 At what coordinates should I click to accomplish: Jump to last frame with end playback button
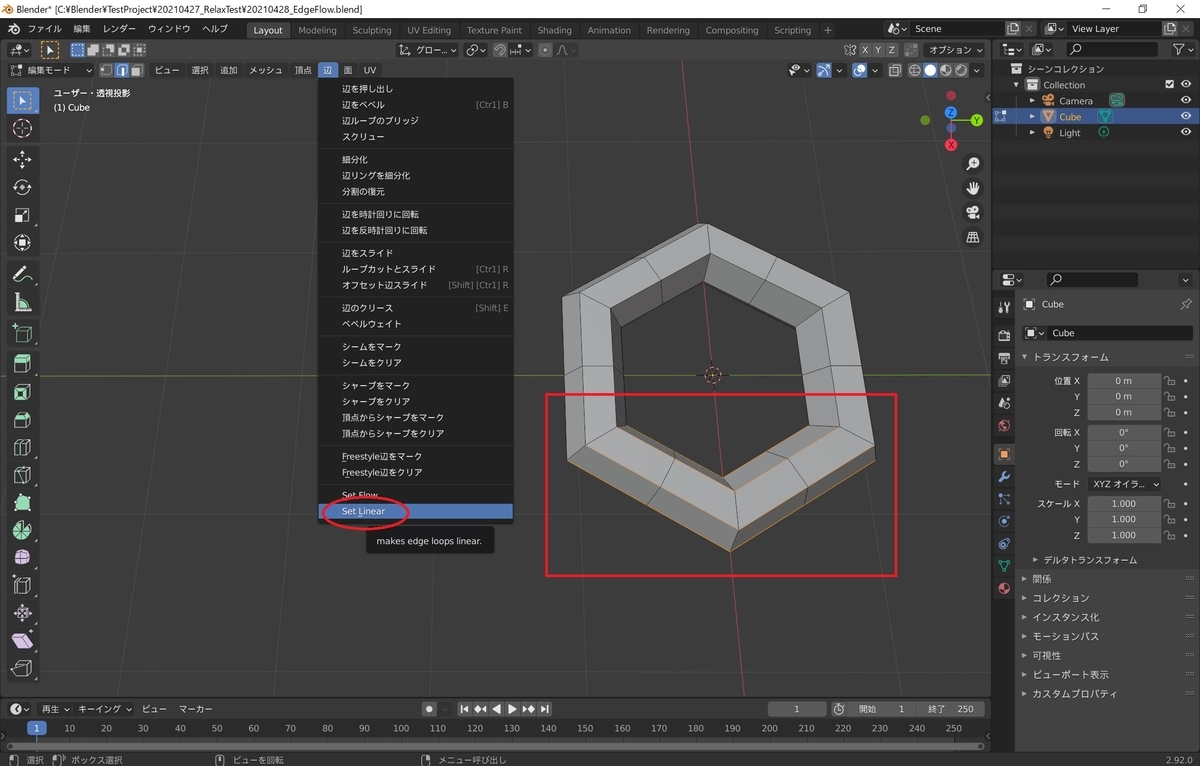544,708
